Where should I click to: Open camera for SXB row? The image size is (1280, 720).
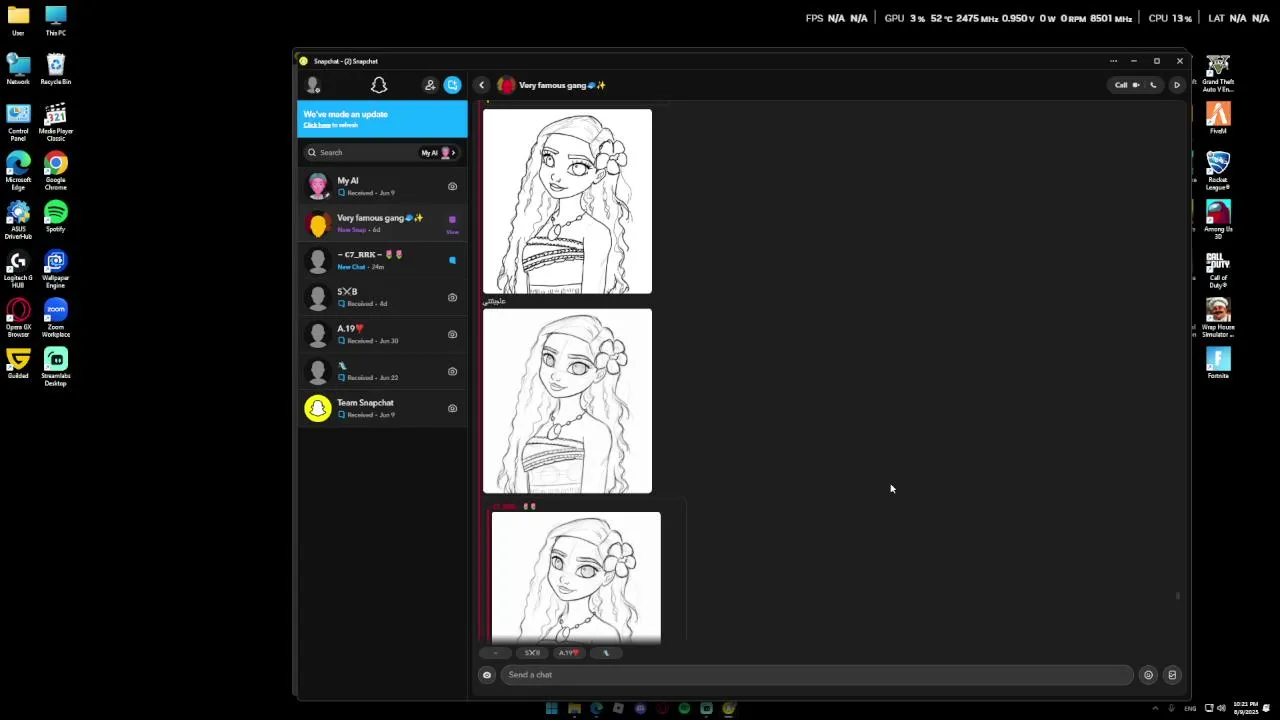tap(452, 297)
